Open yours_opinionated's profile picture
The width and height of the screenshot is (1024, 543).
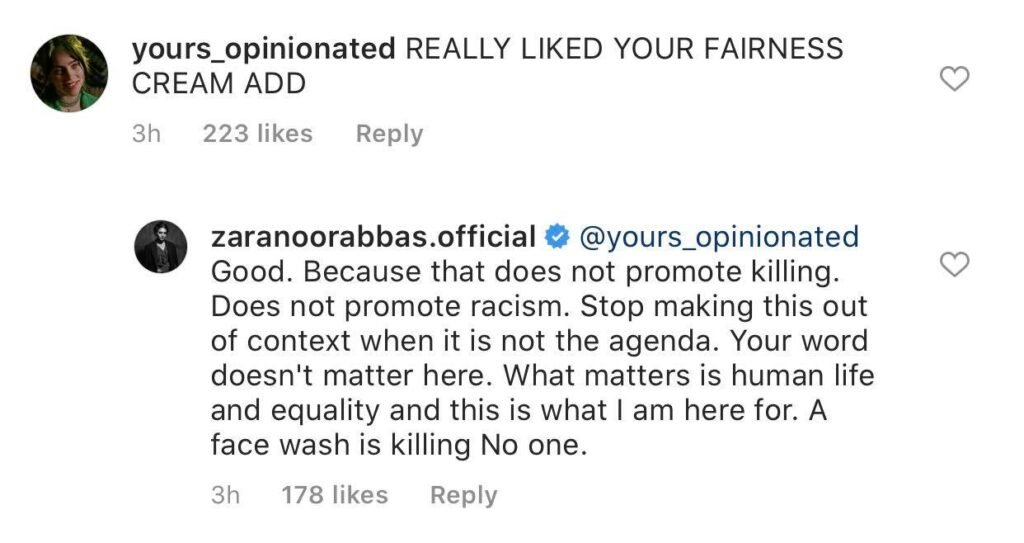coord(70,73)
